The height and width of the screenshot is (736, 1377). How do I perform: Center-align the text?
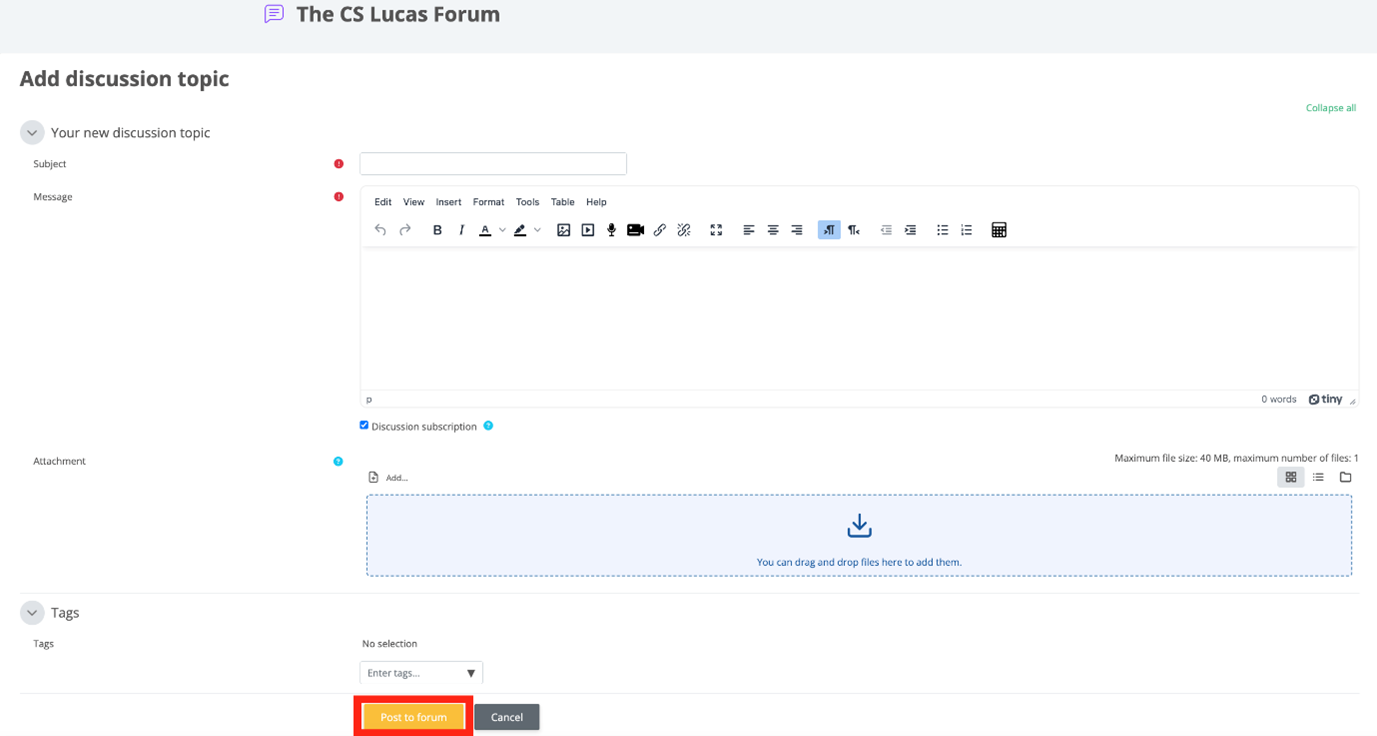[x=773, y=230]
